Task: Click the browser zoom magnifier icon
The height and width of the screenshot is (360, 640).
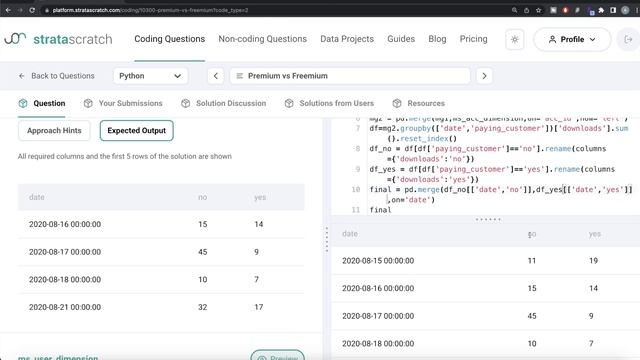Action: click(x=514, y=10)
